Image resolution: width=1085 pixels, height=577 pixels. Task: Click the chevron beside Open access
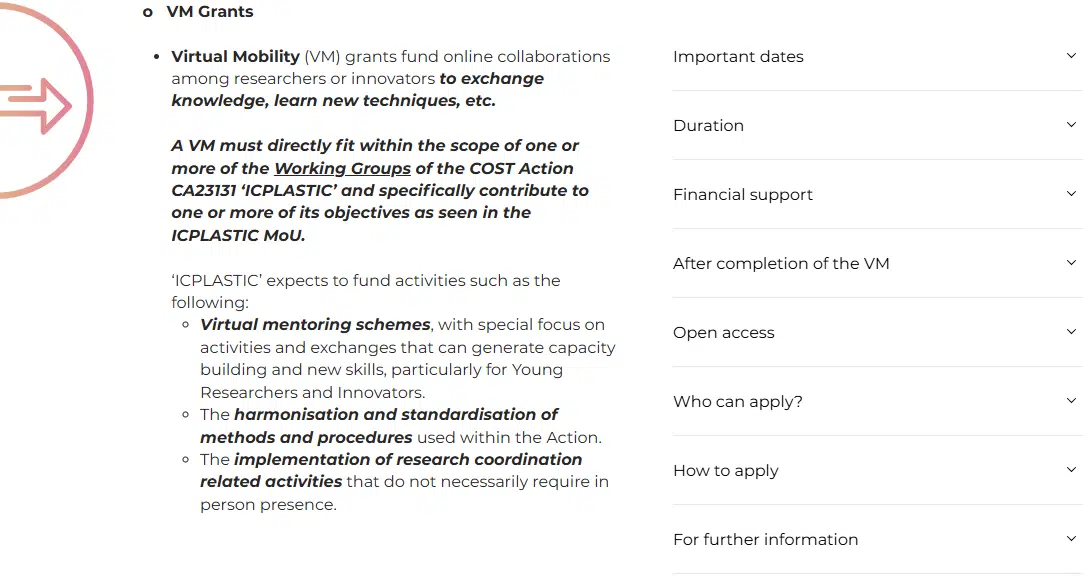[x=1071, y=331]
